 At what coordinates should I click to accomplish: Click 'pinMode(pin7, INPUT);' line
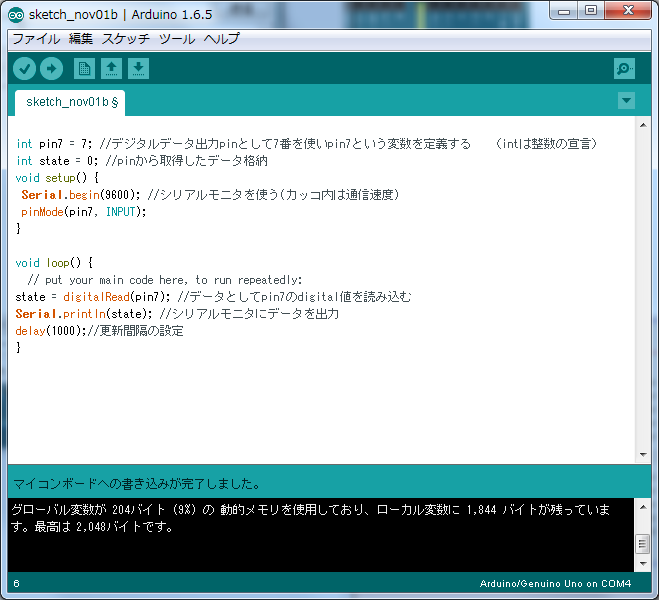pyautogui.click(x=84, y=212)
